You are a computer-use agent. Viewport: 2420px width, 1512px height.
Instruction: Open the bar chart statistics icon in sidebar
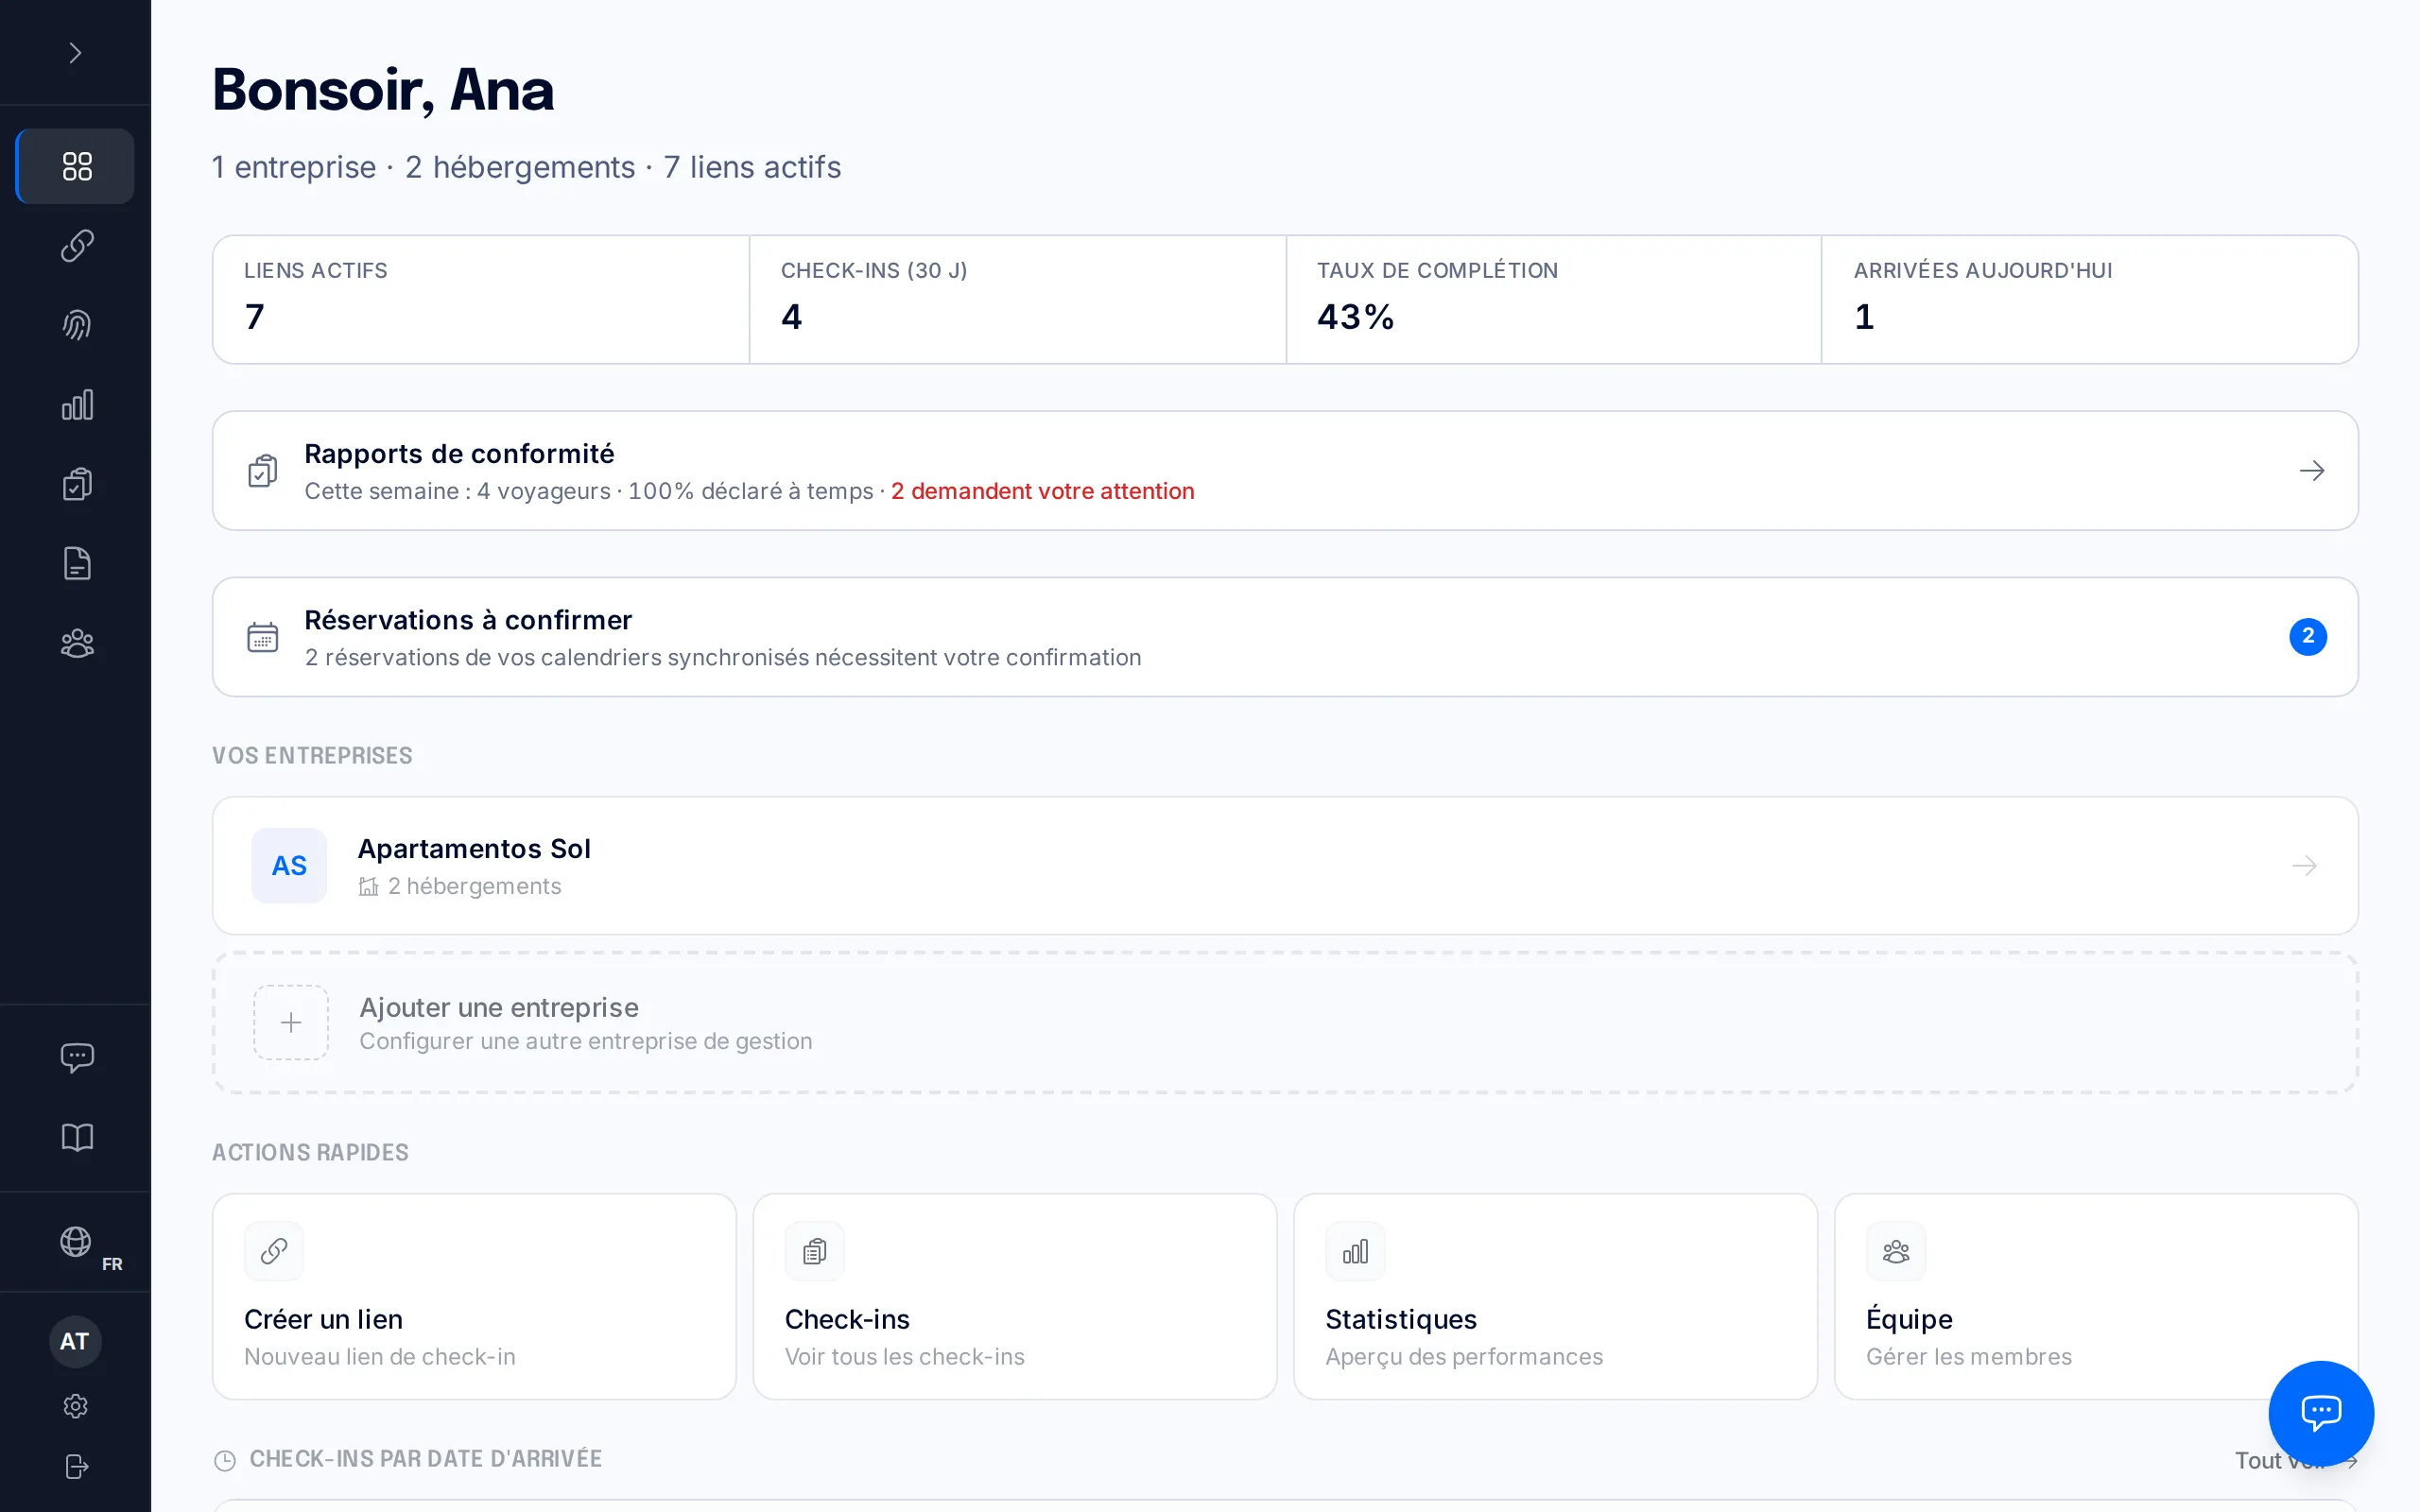[76, 405]
